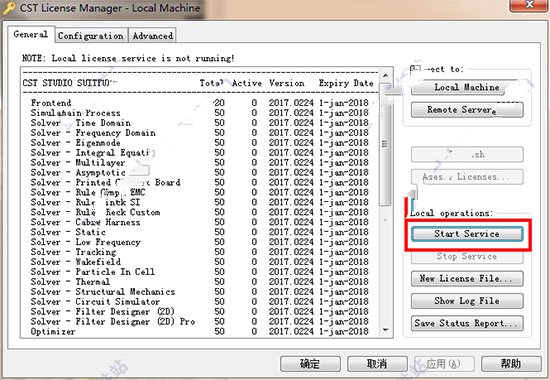550x380 pixels.
Task: Select the Solver - Asymptotic row
Action: pos(200,173)
